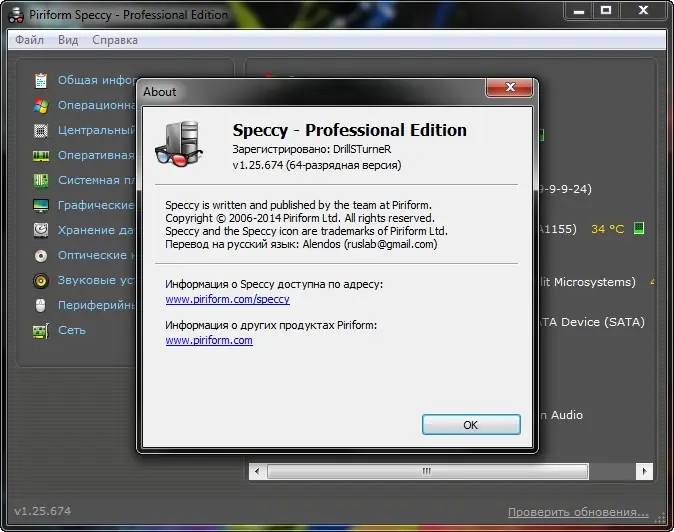This screenshot has width=674, height=532.
Task: Select the Графические устройства monitor icon
Action: 41,205
